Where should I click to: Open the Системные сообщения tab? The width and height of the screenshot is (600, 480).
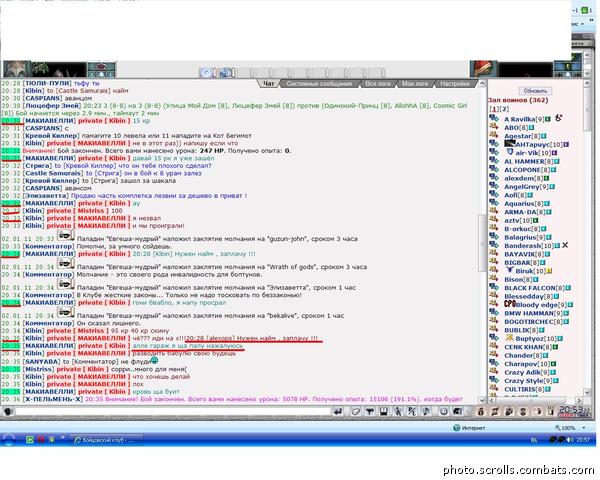tap(319, 83)
